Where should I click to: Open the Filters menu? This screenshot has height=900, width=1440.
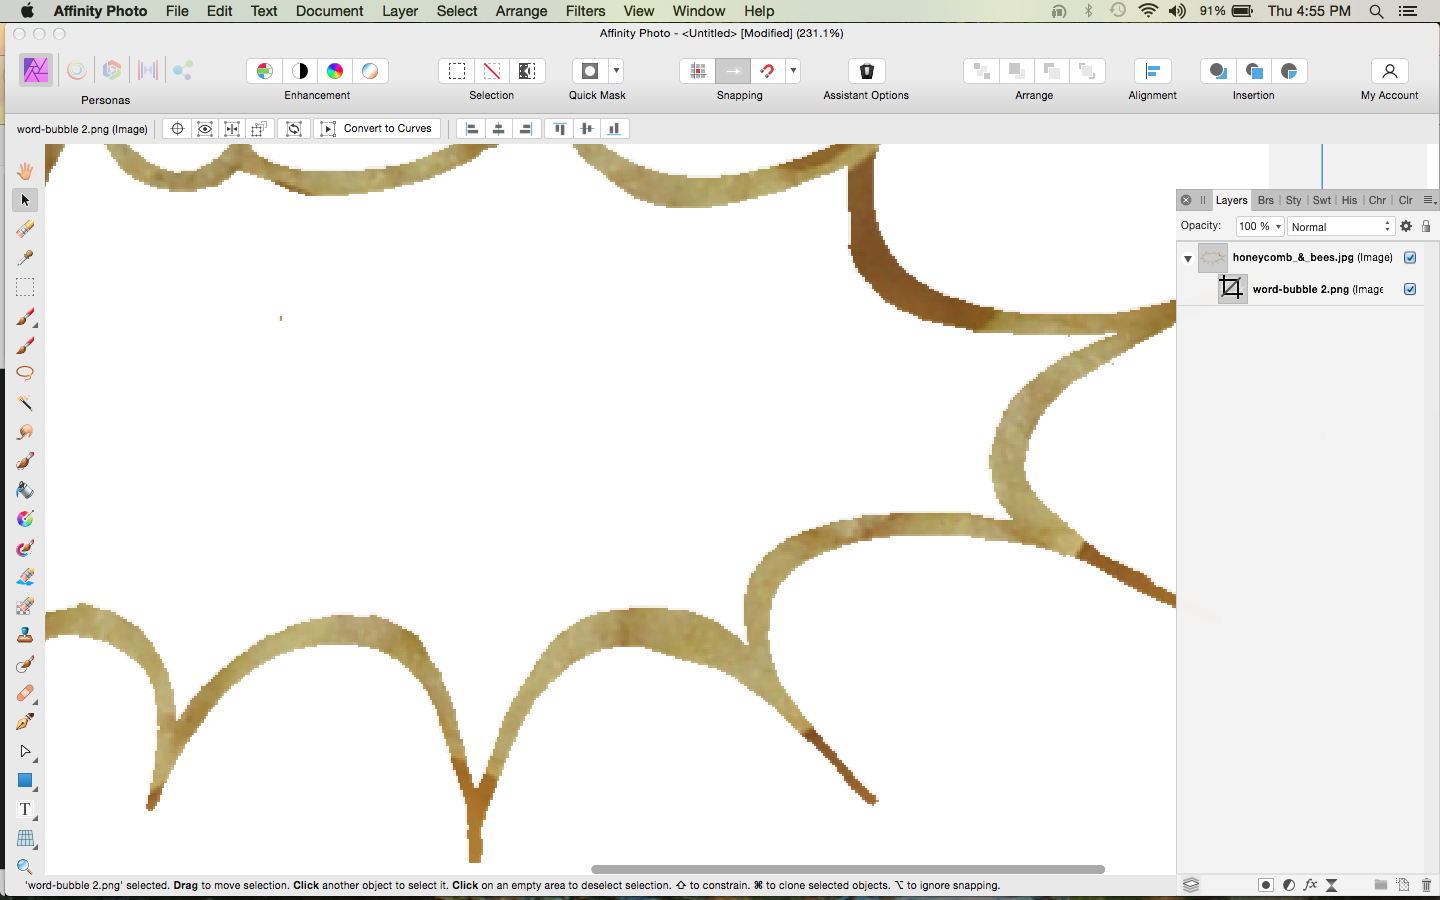point(585,11)
